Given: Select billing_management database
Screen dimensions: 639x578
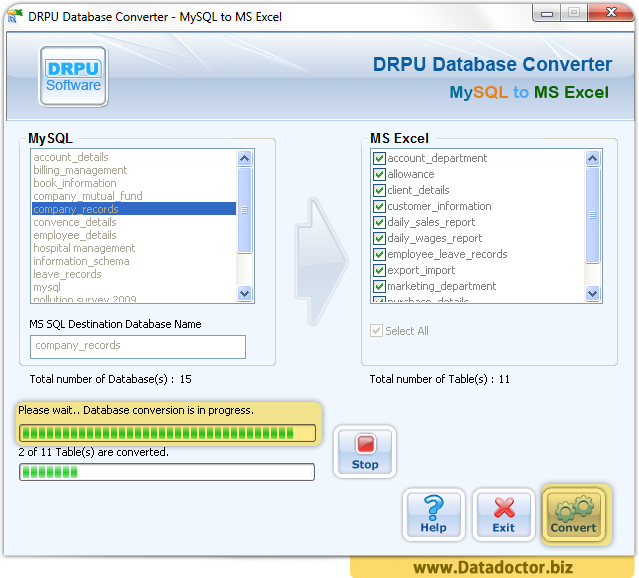Looking at the screenshot, I should tap(134, 170).
